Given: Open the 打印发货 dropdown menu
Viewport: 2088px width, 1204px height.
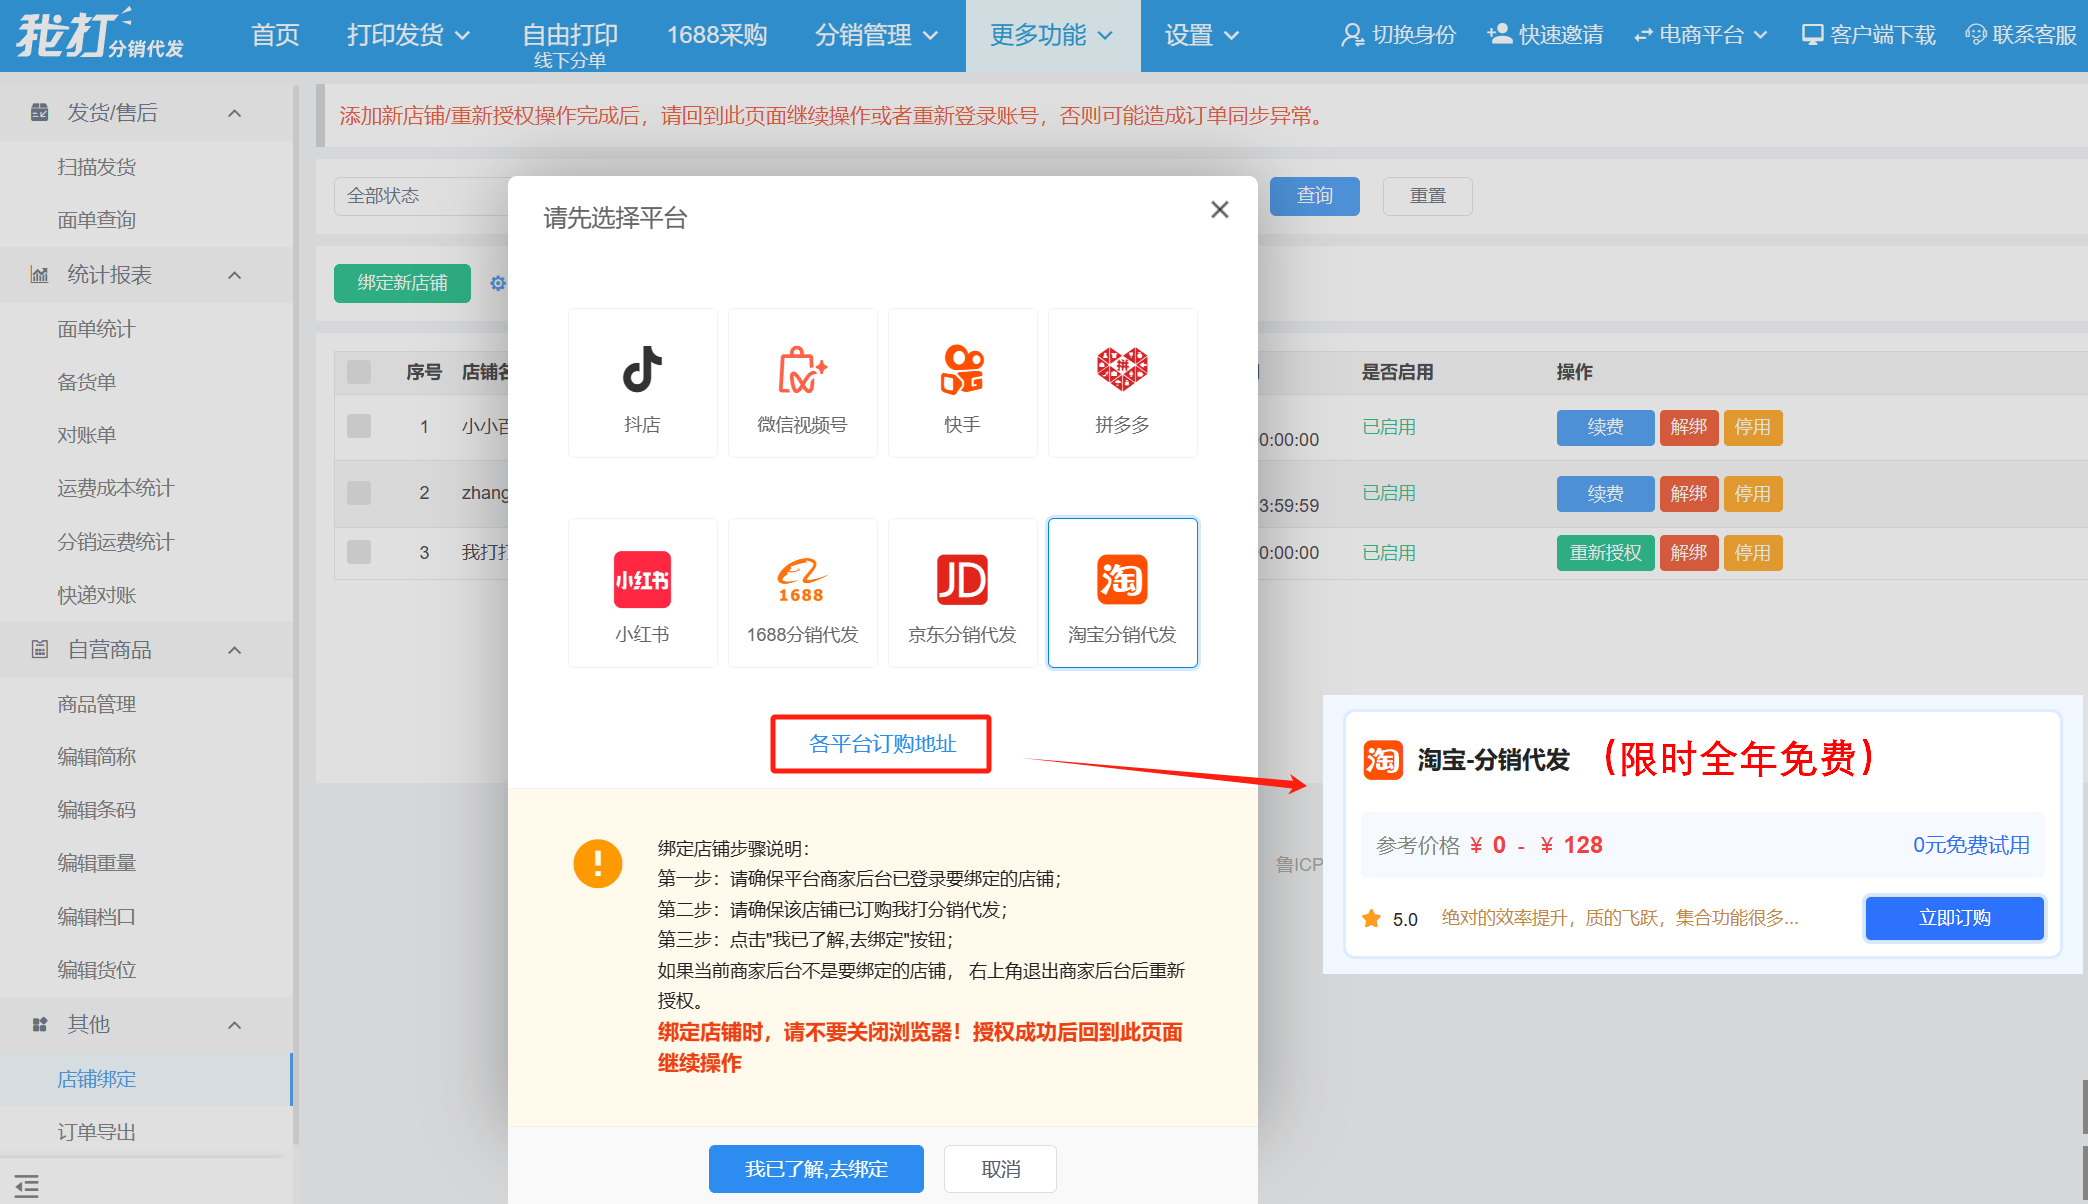Looking at the screenshot, I should point(408,35).
